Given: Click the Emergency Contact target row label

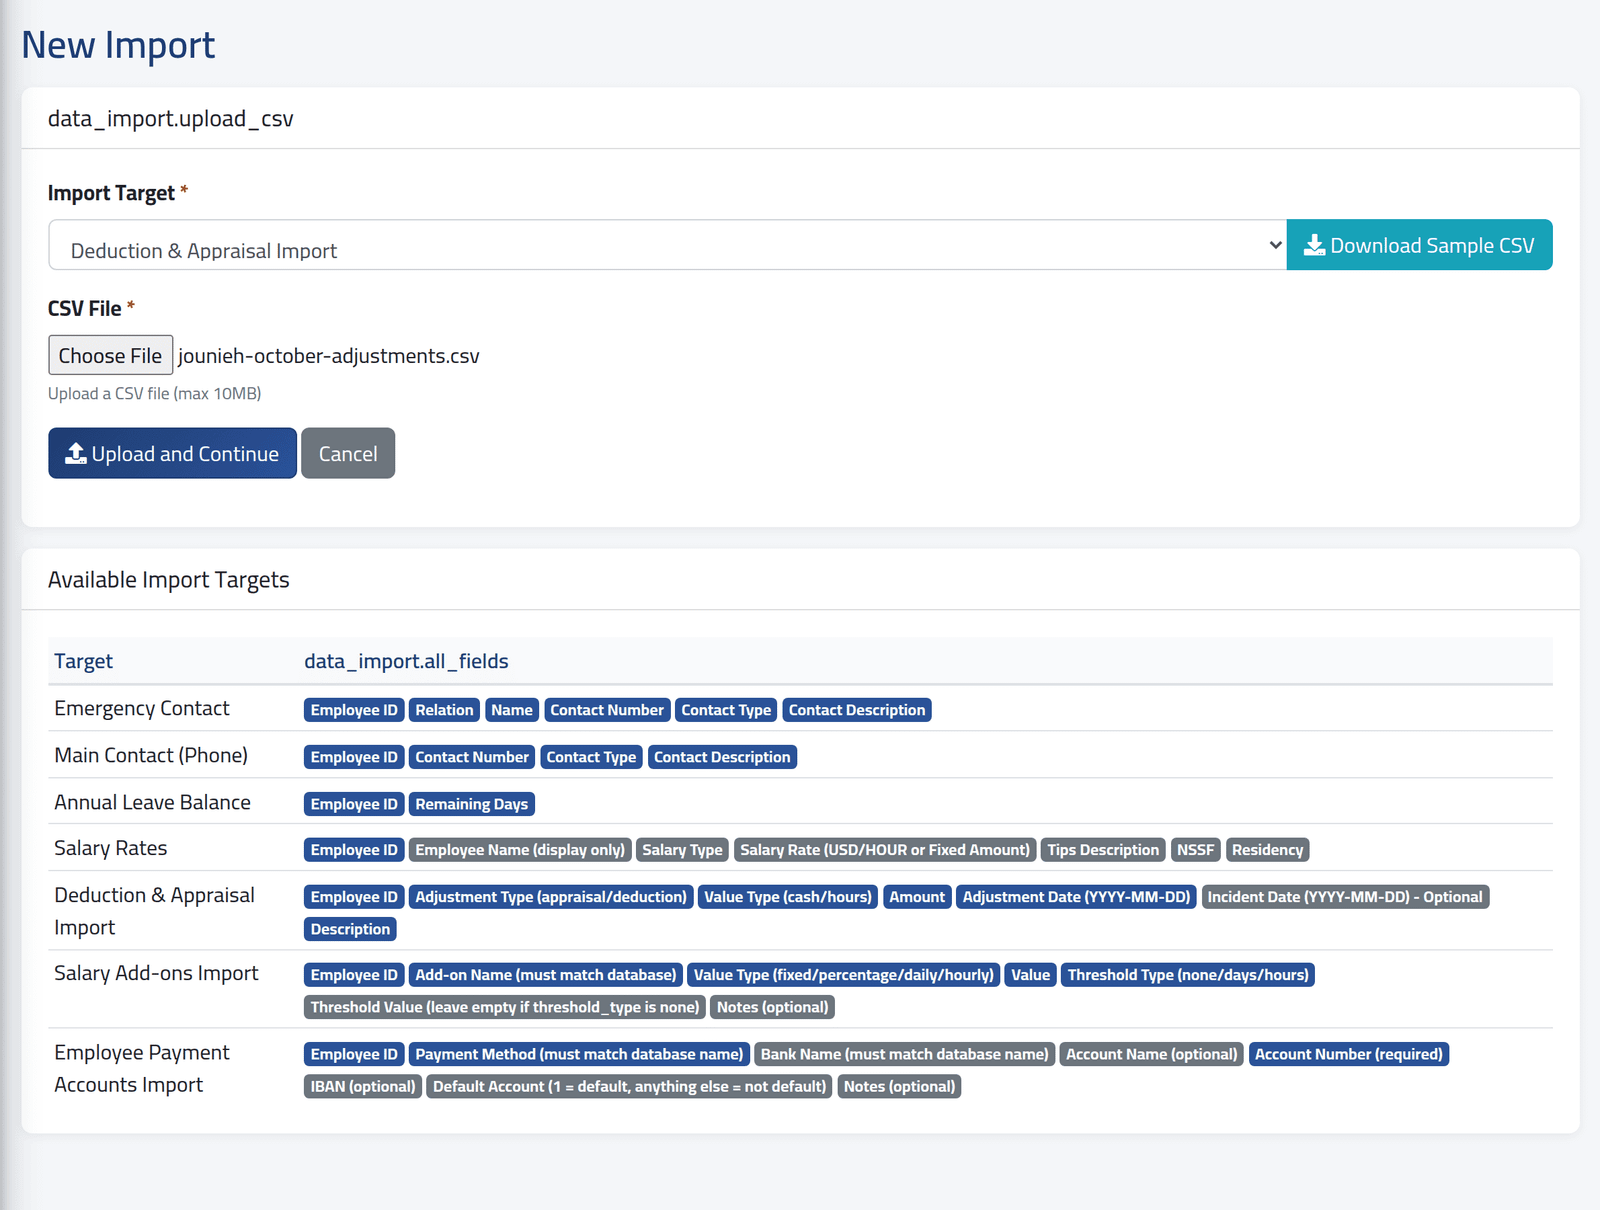Looking at the screenshot, I should point(142,708).
